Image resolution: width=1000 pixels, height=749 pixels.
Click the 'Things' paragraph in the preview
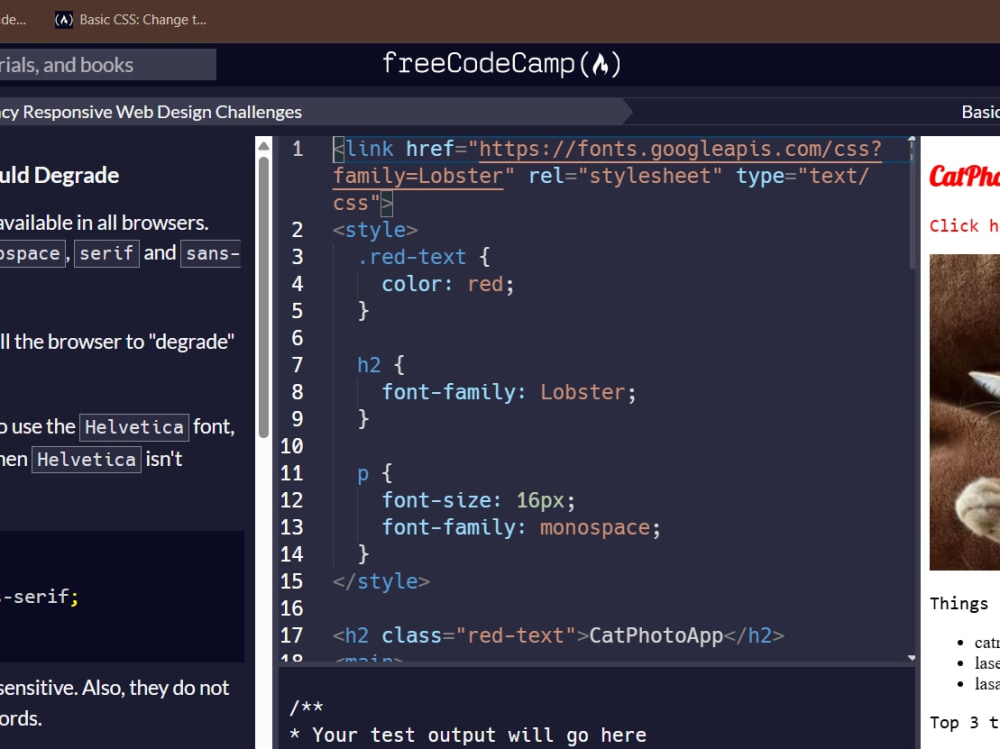[959, 604]
